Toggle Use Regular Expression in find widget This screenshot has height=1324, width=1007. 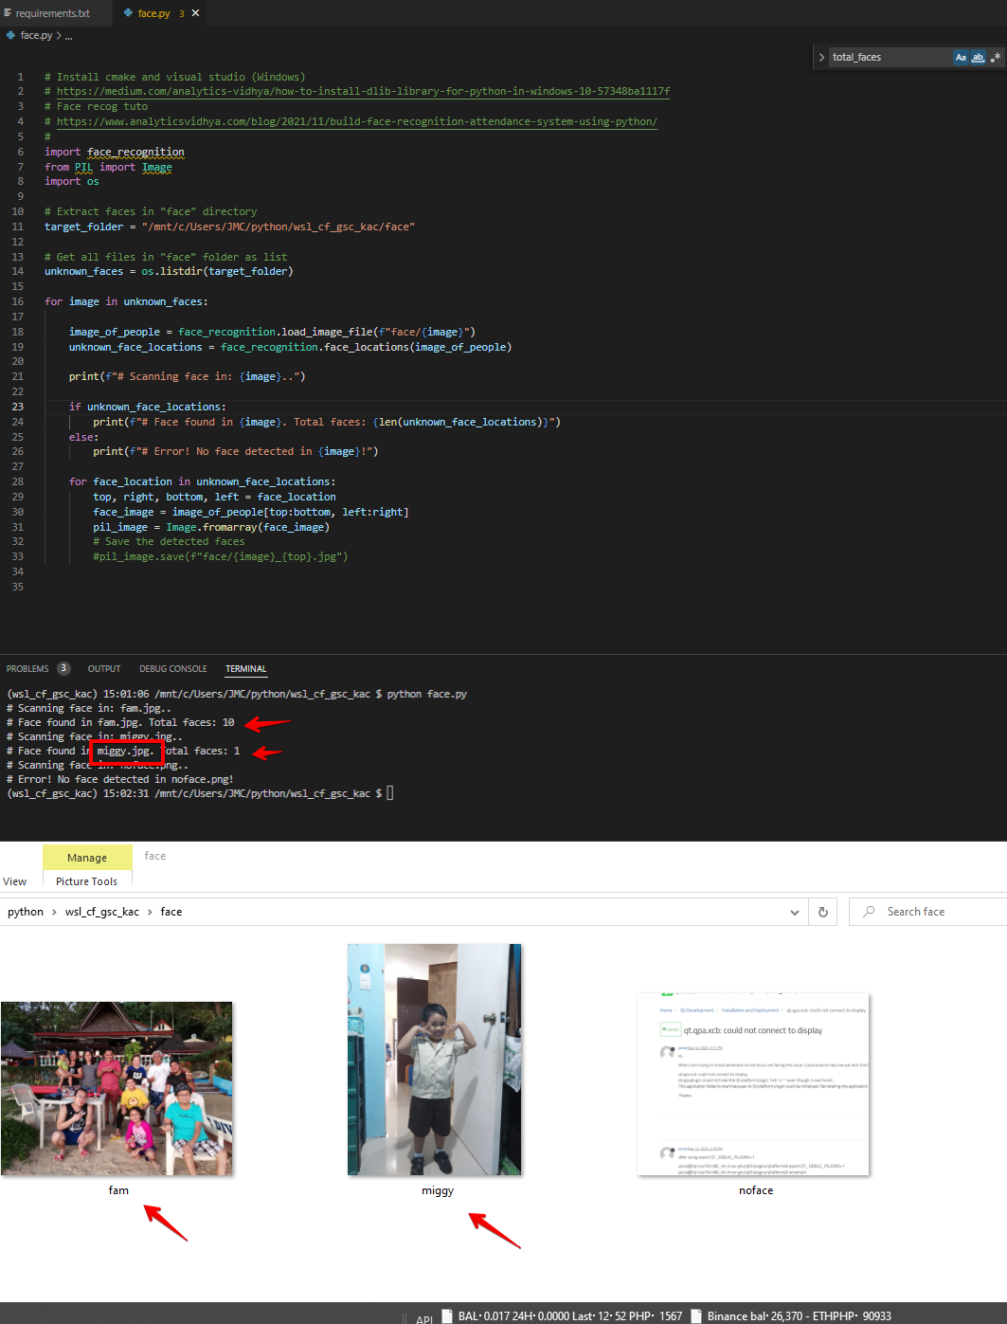(995, 57)
